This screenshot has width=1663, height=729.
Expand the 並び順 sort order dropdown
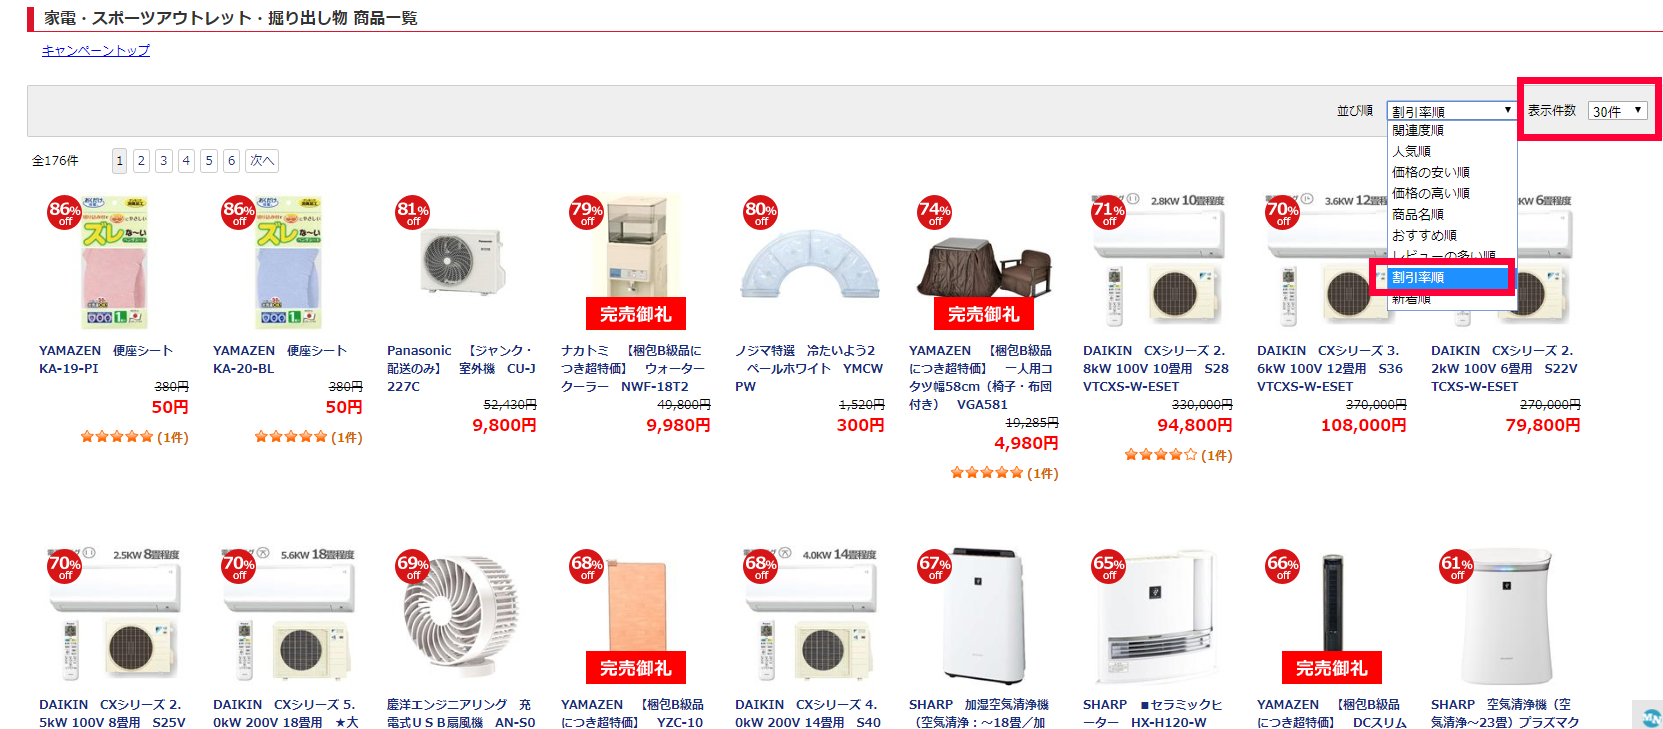coord(1451,111)
